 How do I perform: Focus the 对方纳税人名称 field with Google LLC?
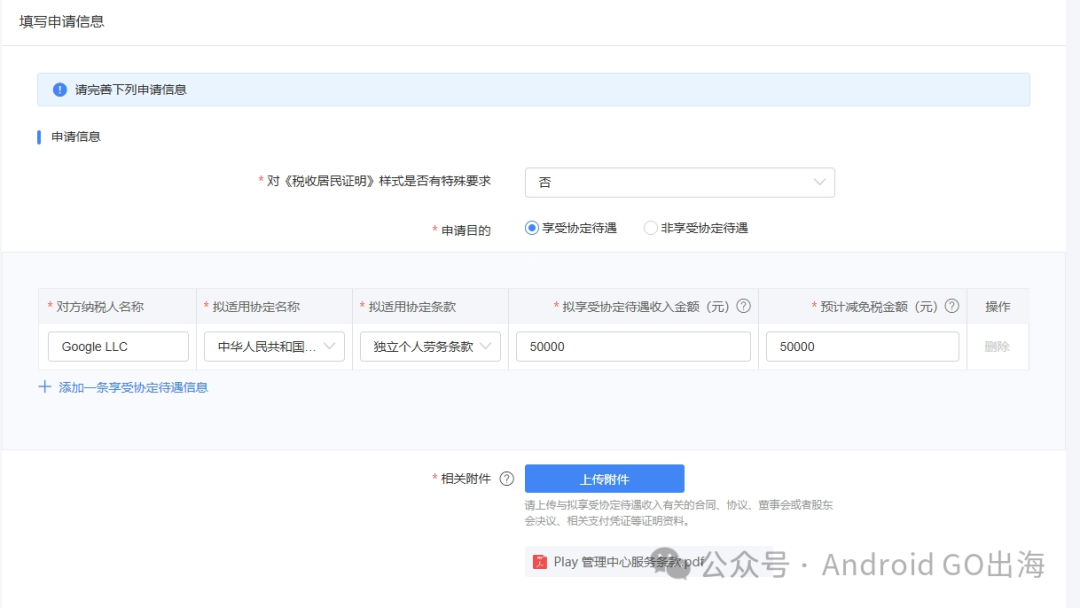point(118,346)
